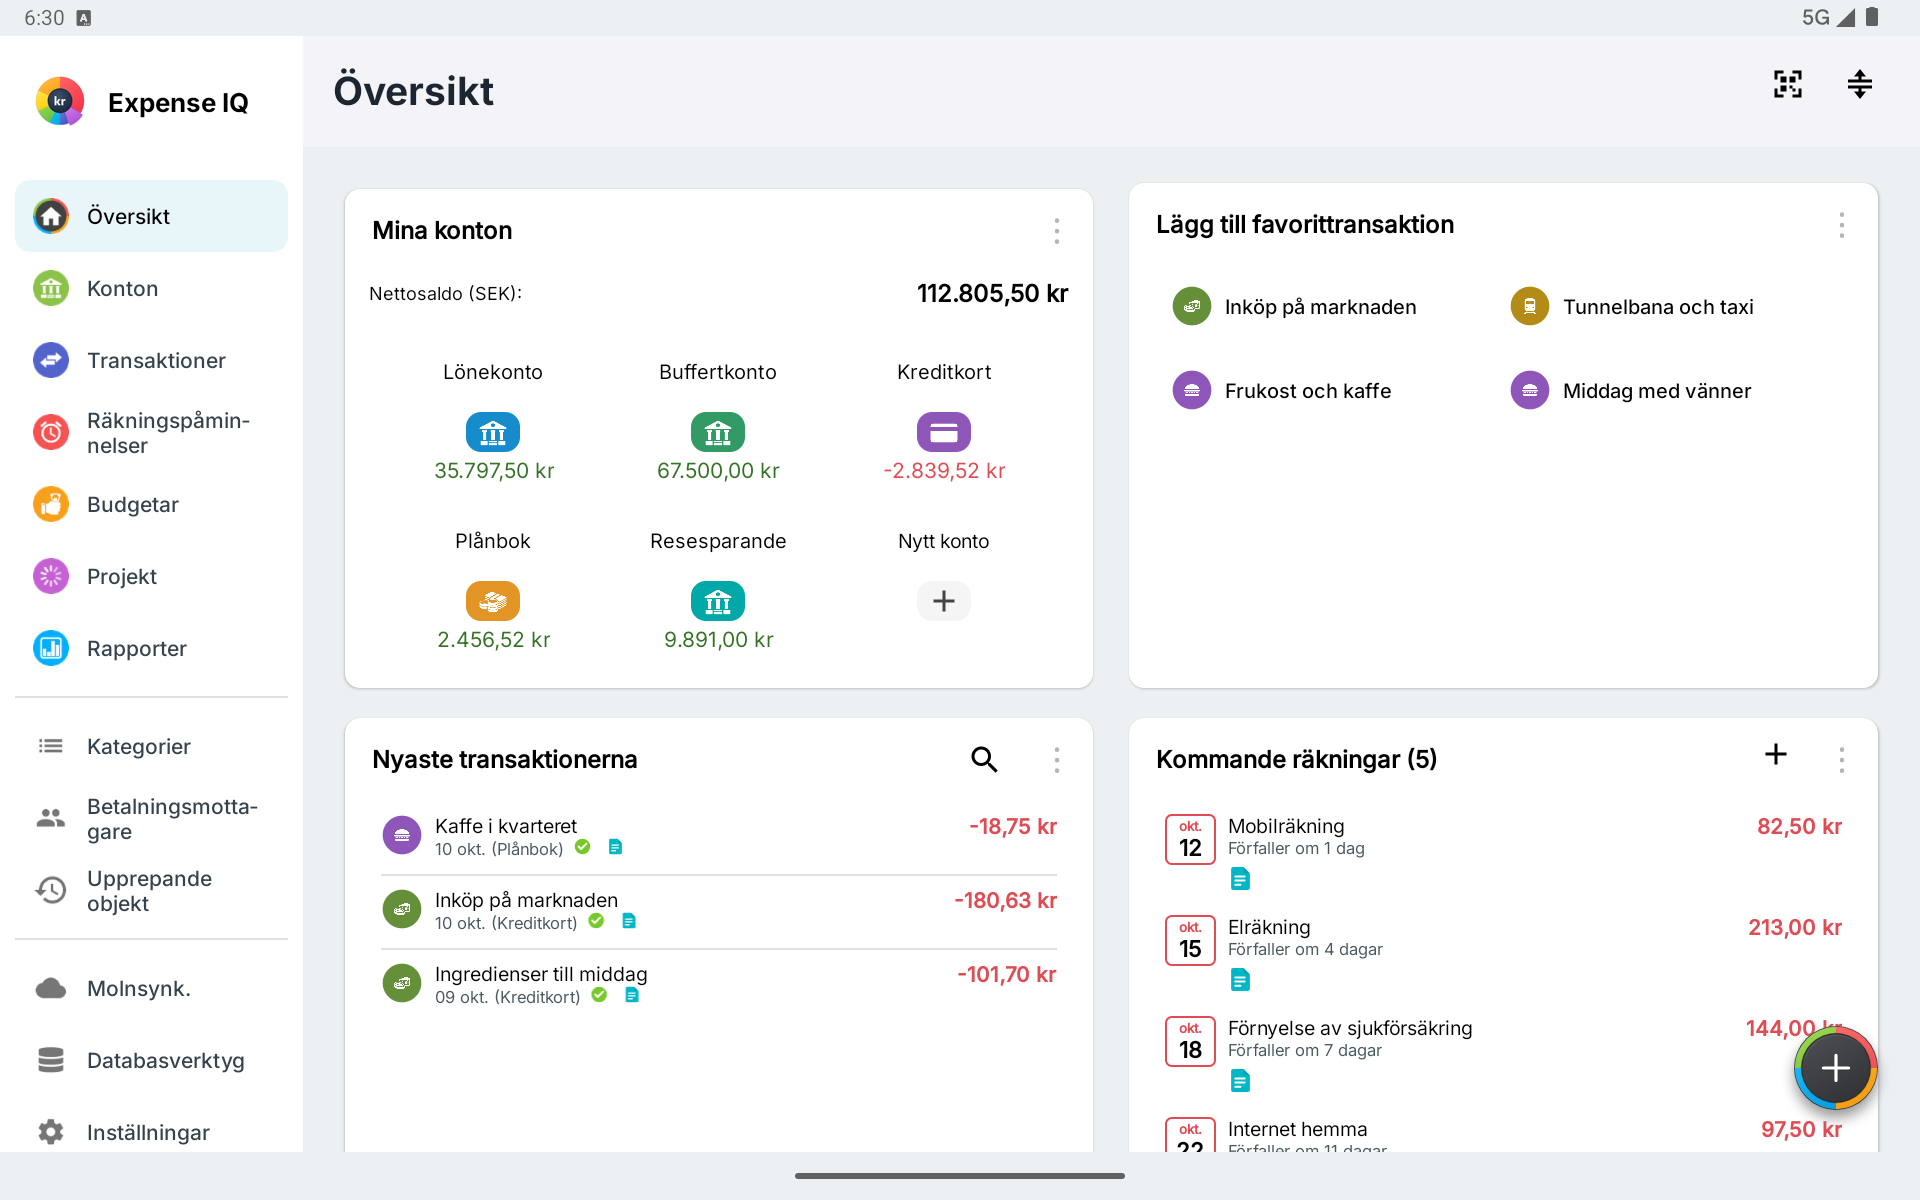The width and height of the screenshot is (1920, 1200).
Task: Open Databasverktyg in sidebar
Action: coord(151,1061)
